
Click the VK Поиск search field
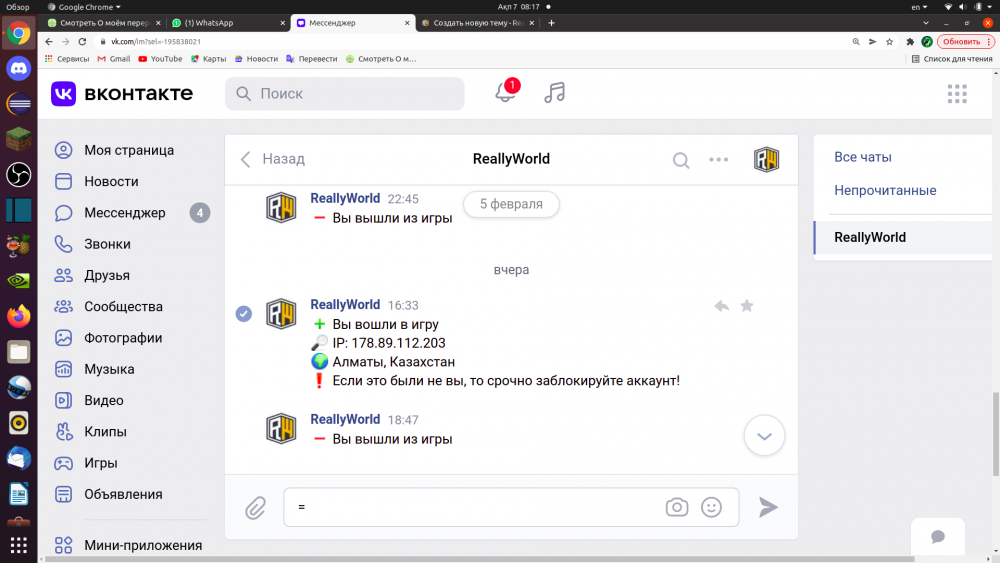pyautogui.click(x=344, y=94)
